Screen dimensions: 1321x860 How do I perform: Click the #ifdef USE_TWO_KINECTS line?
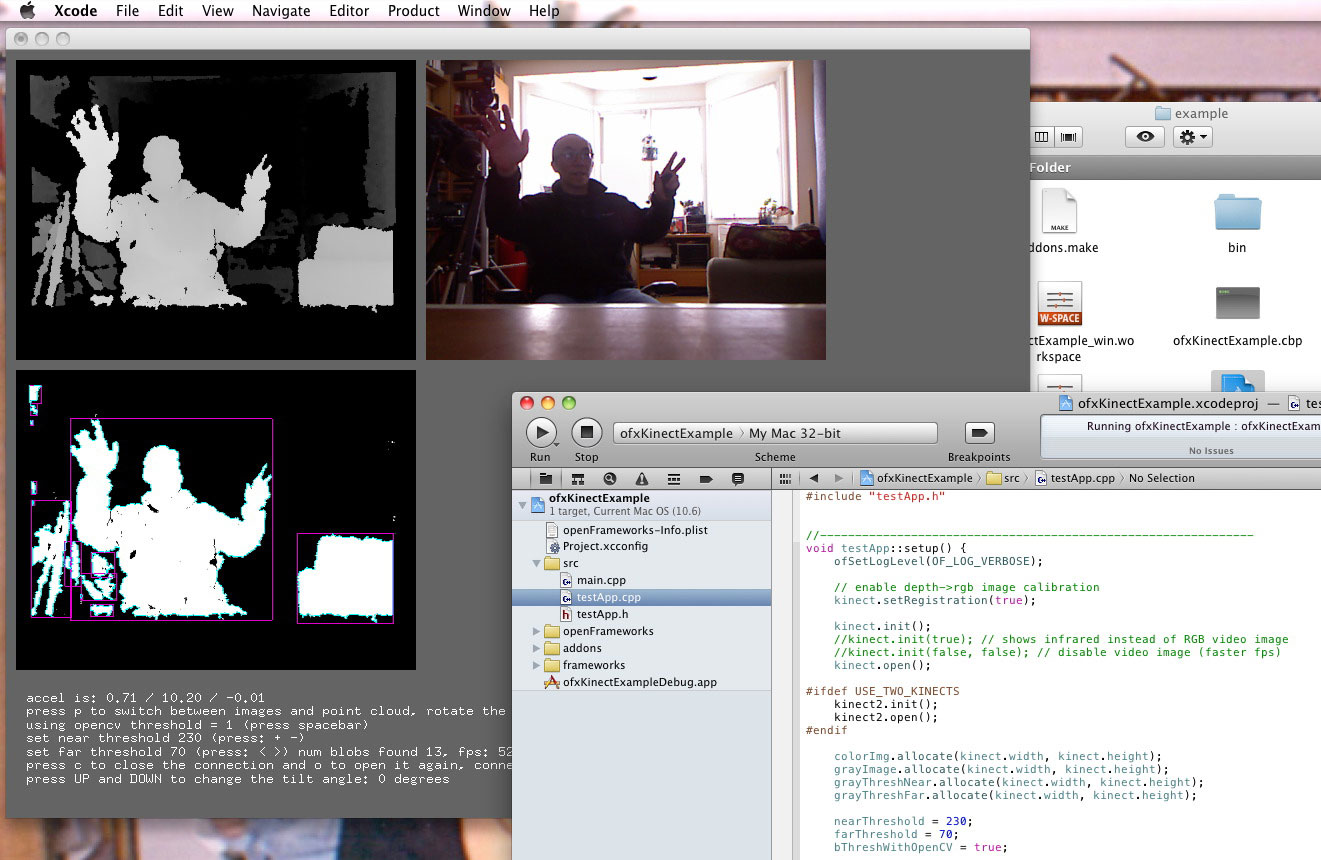882,691
